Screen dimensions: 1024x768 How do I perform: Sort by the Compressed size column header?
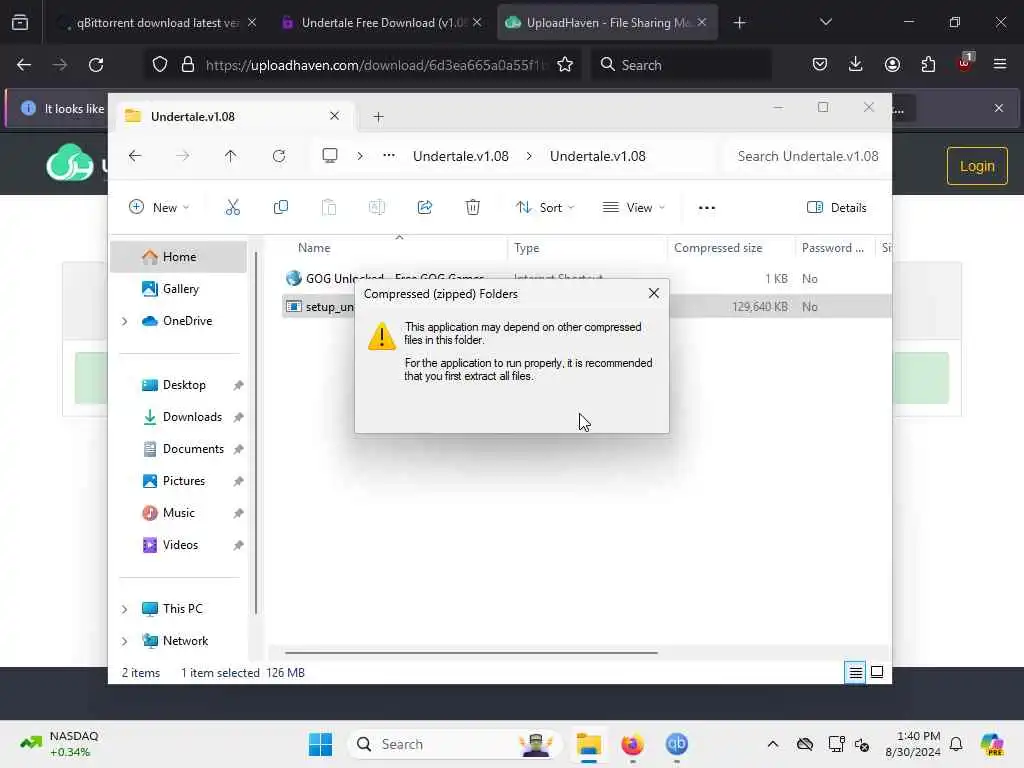coord(718,248)
